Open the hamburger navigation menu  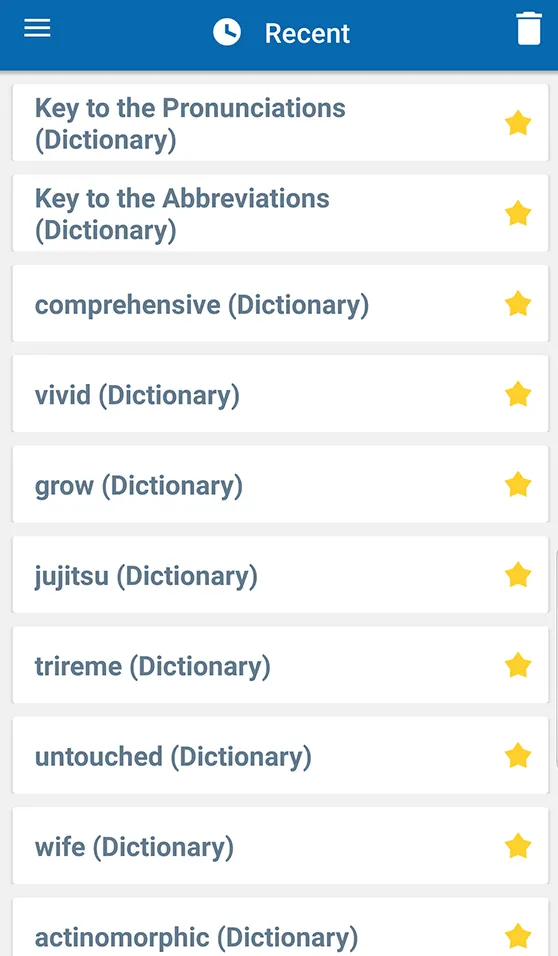pos(37,28)
